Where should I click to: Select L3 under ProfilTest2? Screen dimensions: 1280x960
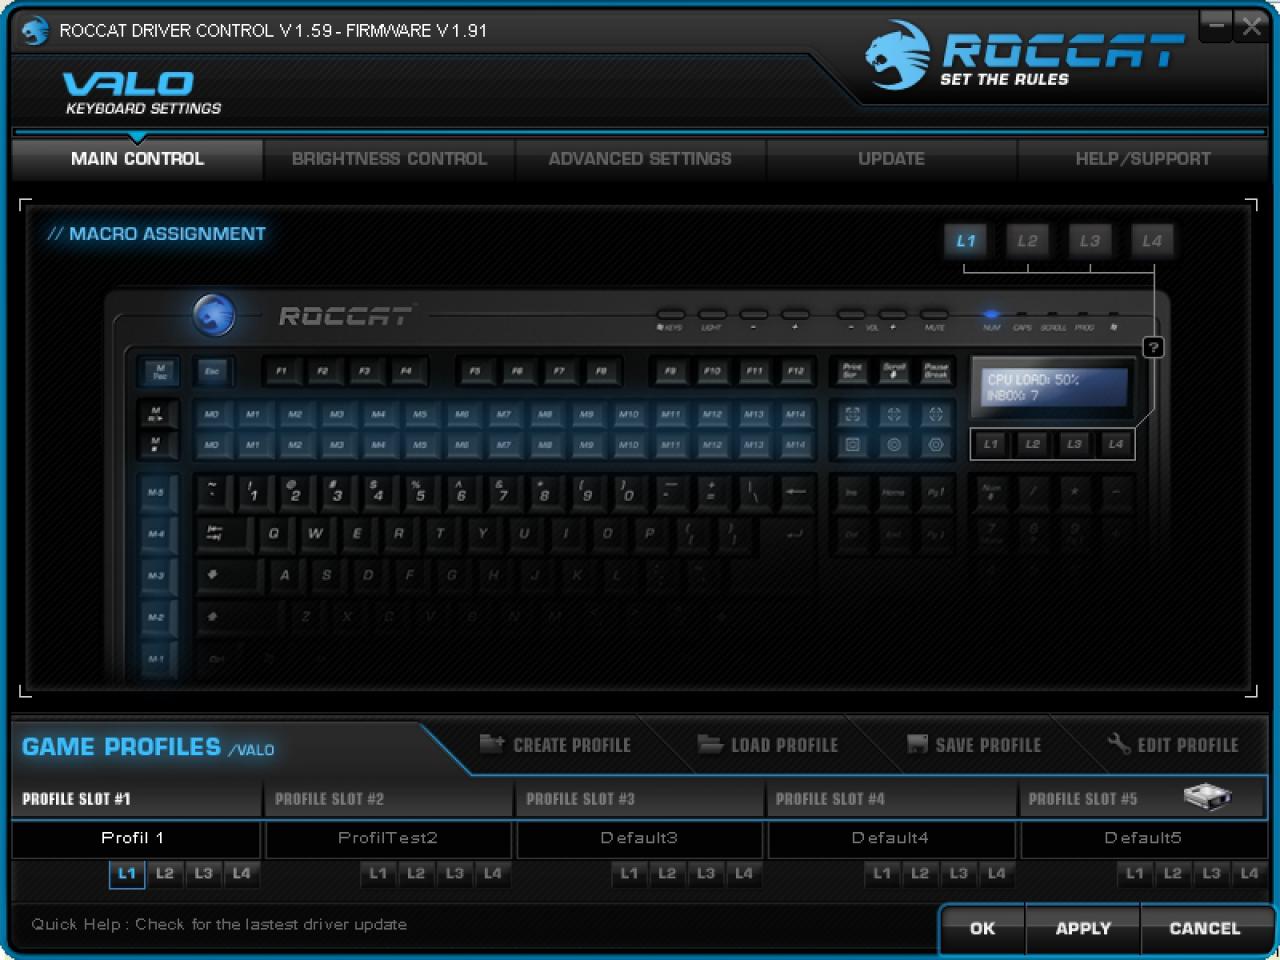coord(454,874)
